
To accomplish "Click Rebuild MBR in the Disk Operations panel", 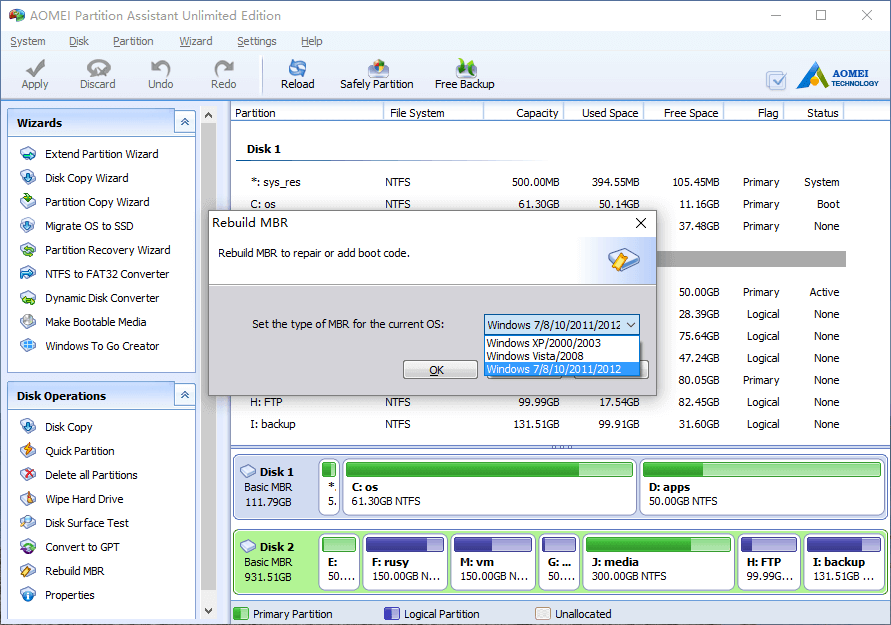I will pyautogui.click(x=74, y=571).
